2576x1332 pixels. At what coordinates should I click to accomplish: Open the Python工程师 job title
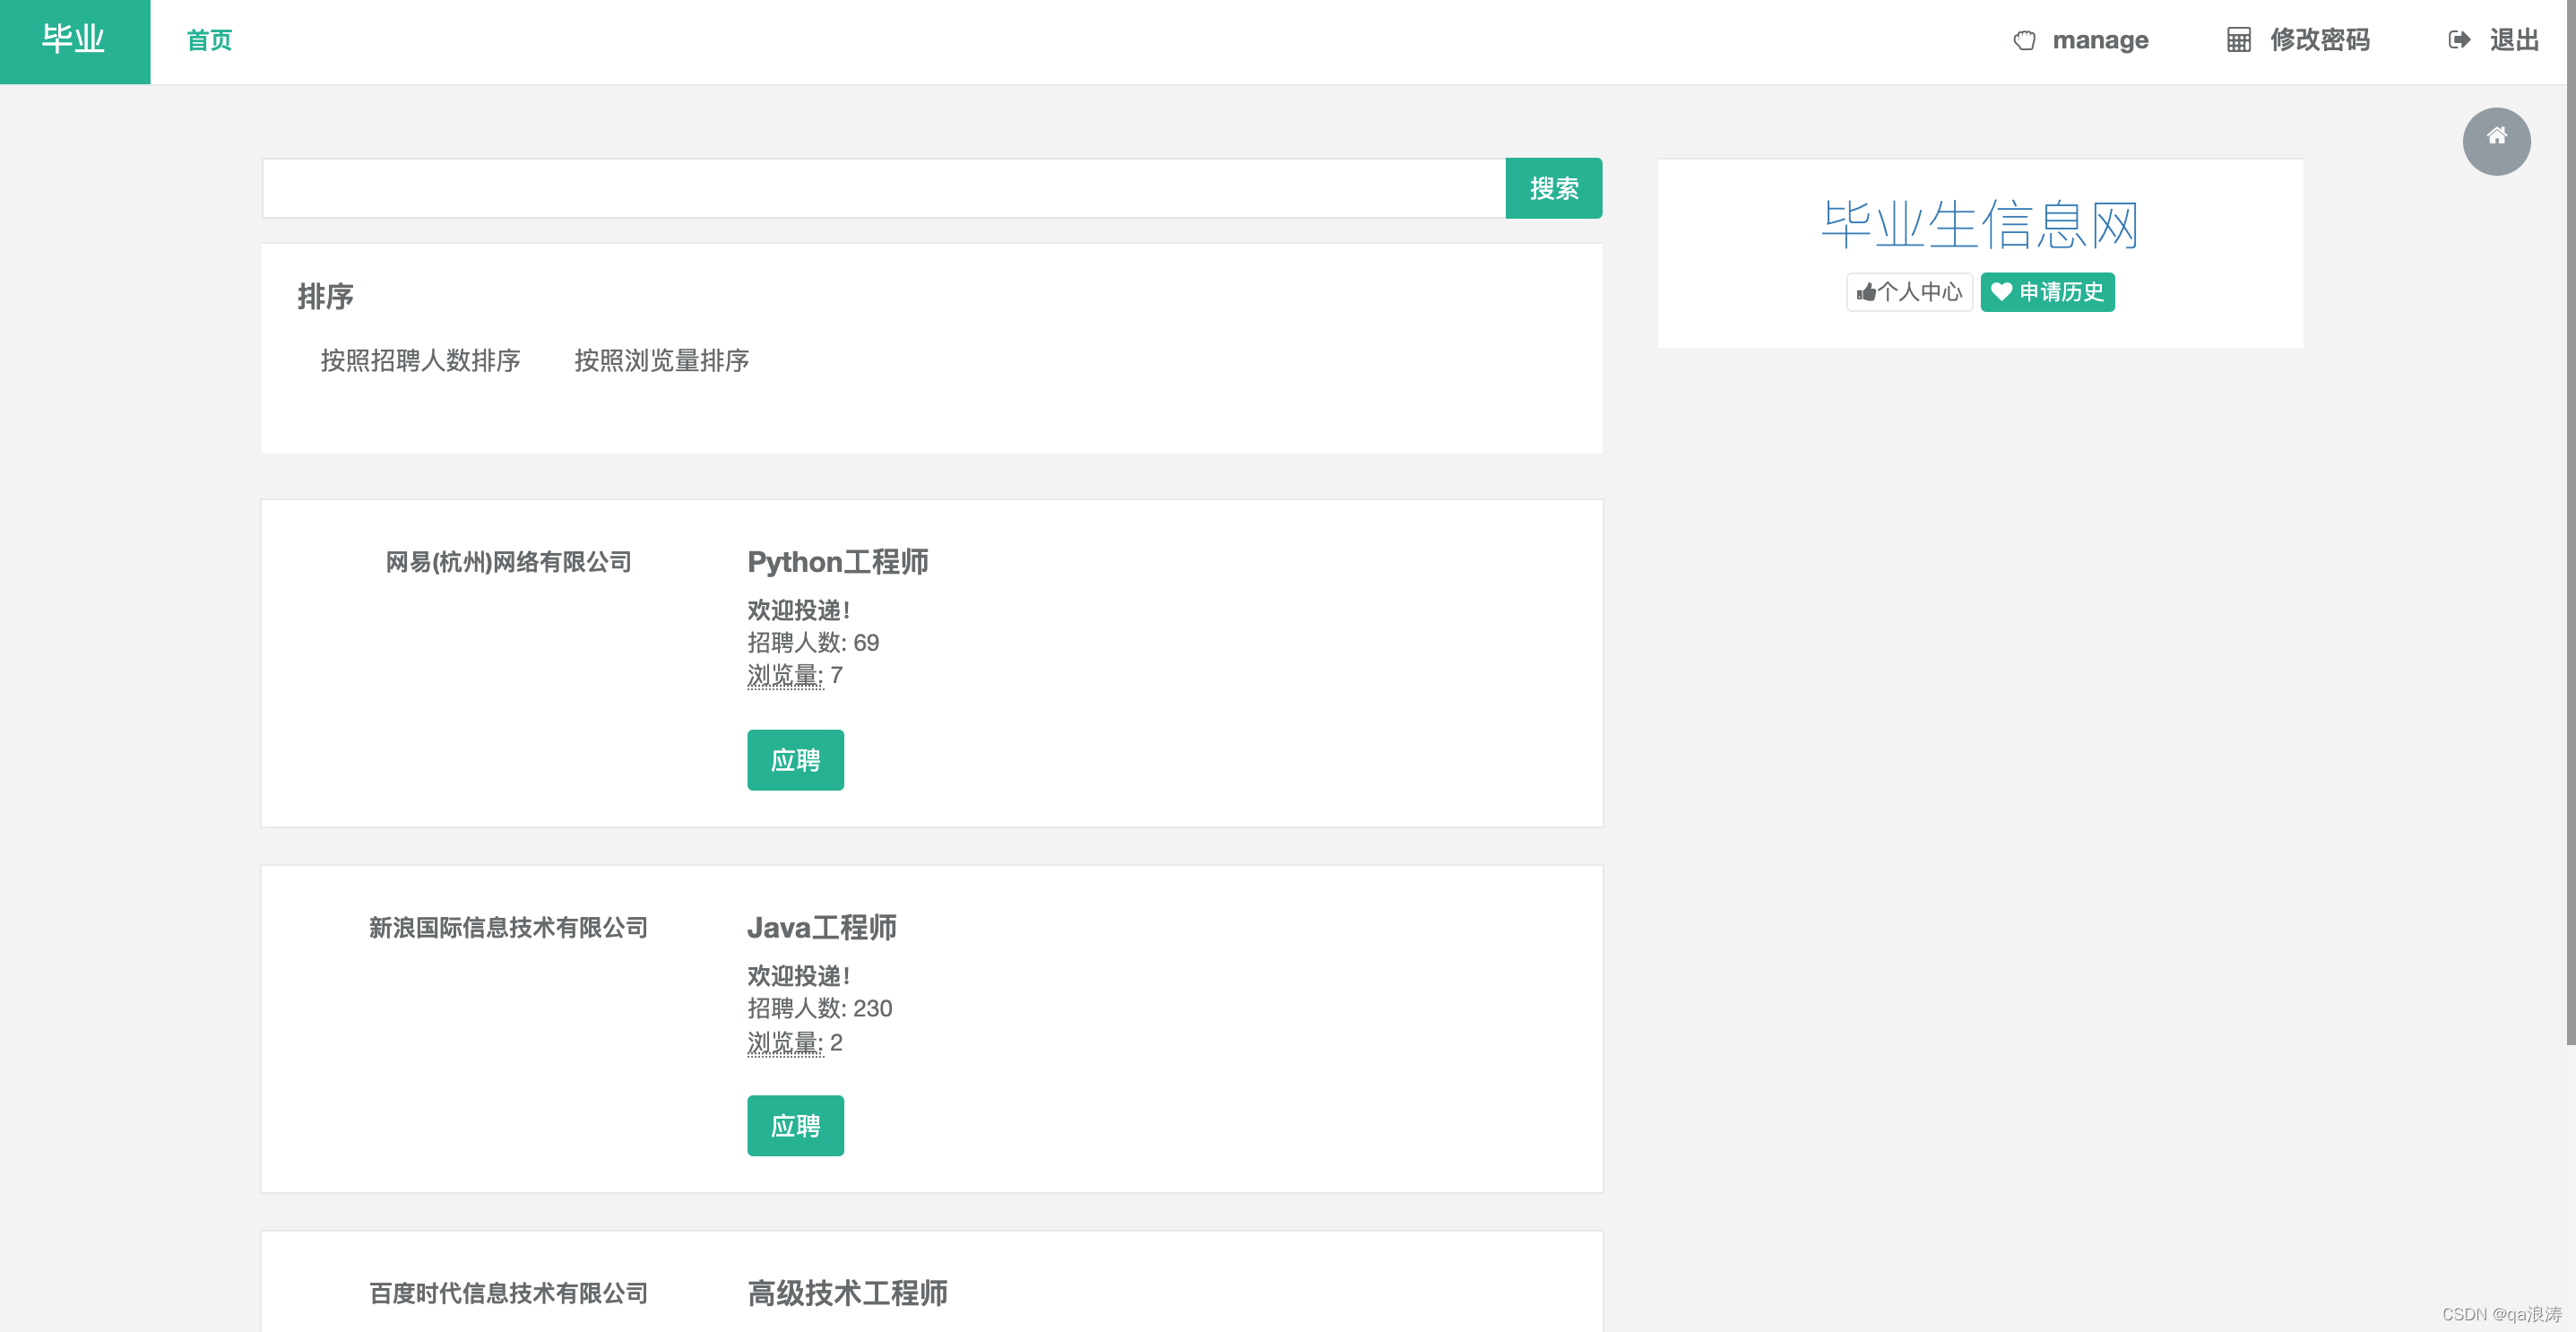[x=837, y=562]
